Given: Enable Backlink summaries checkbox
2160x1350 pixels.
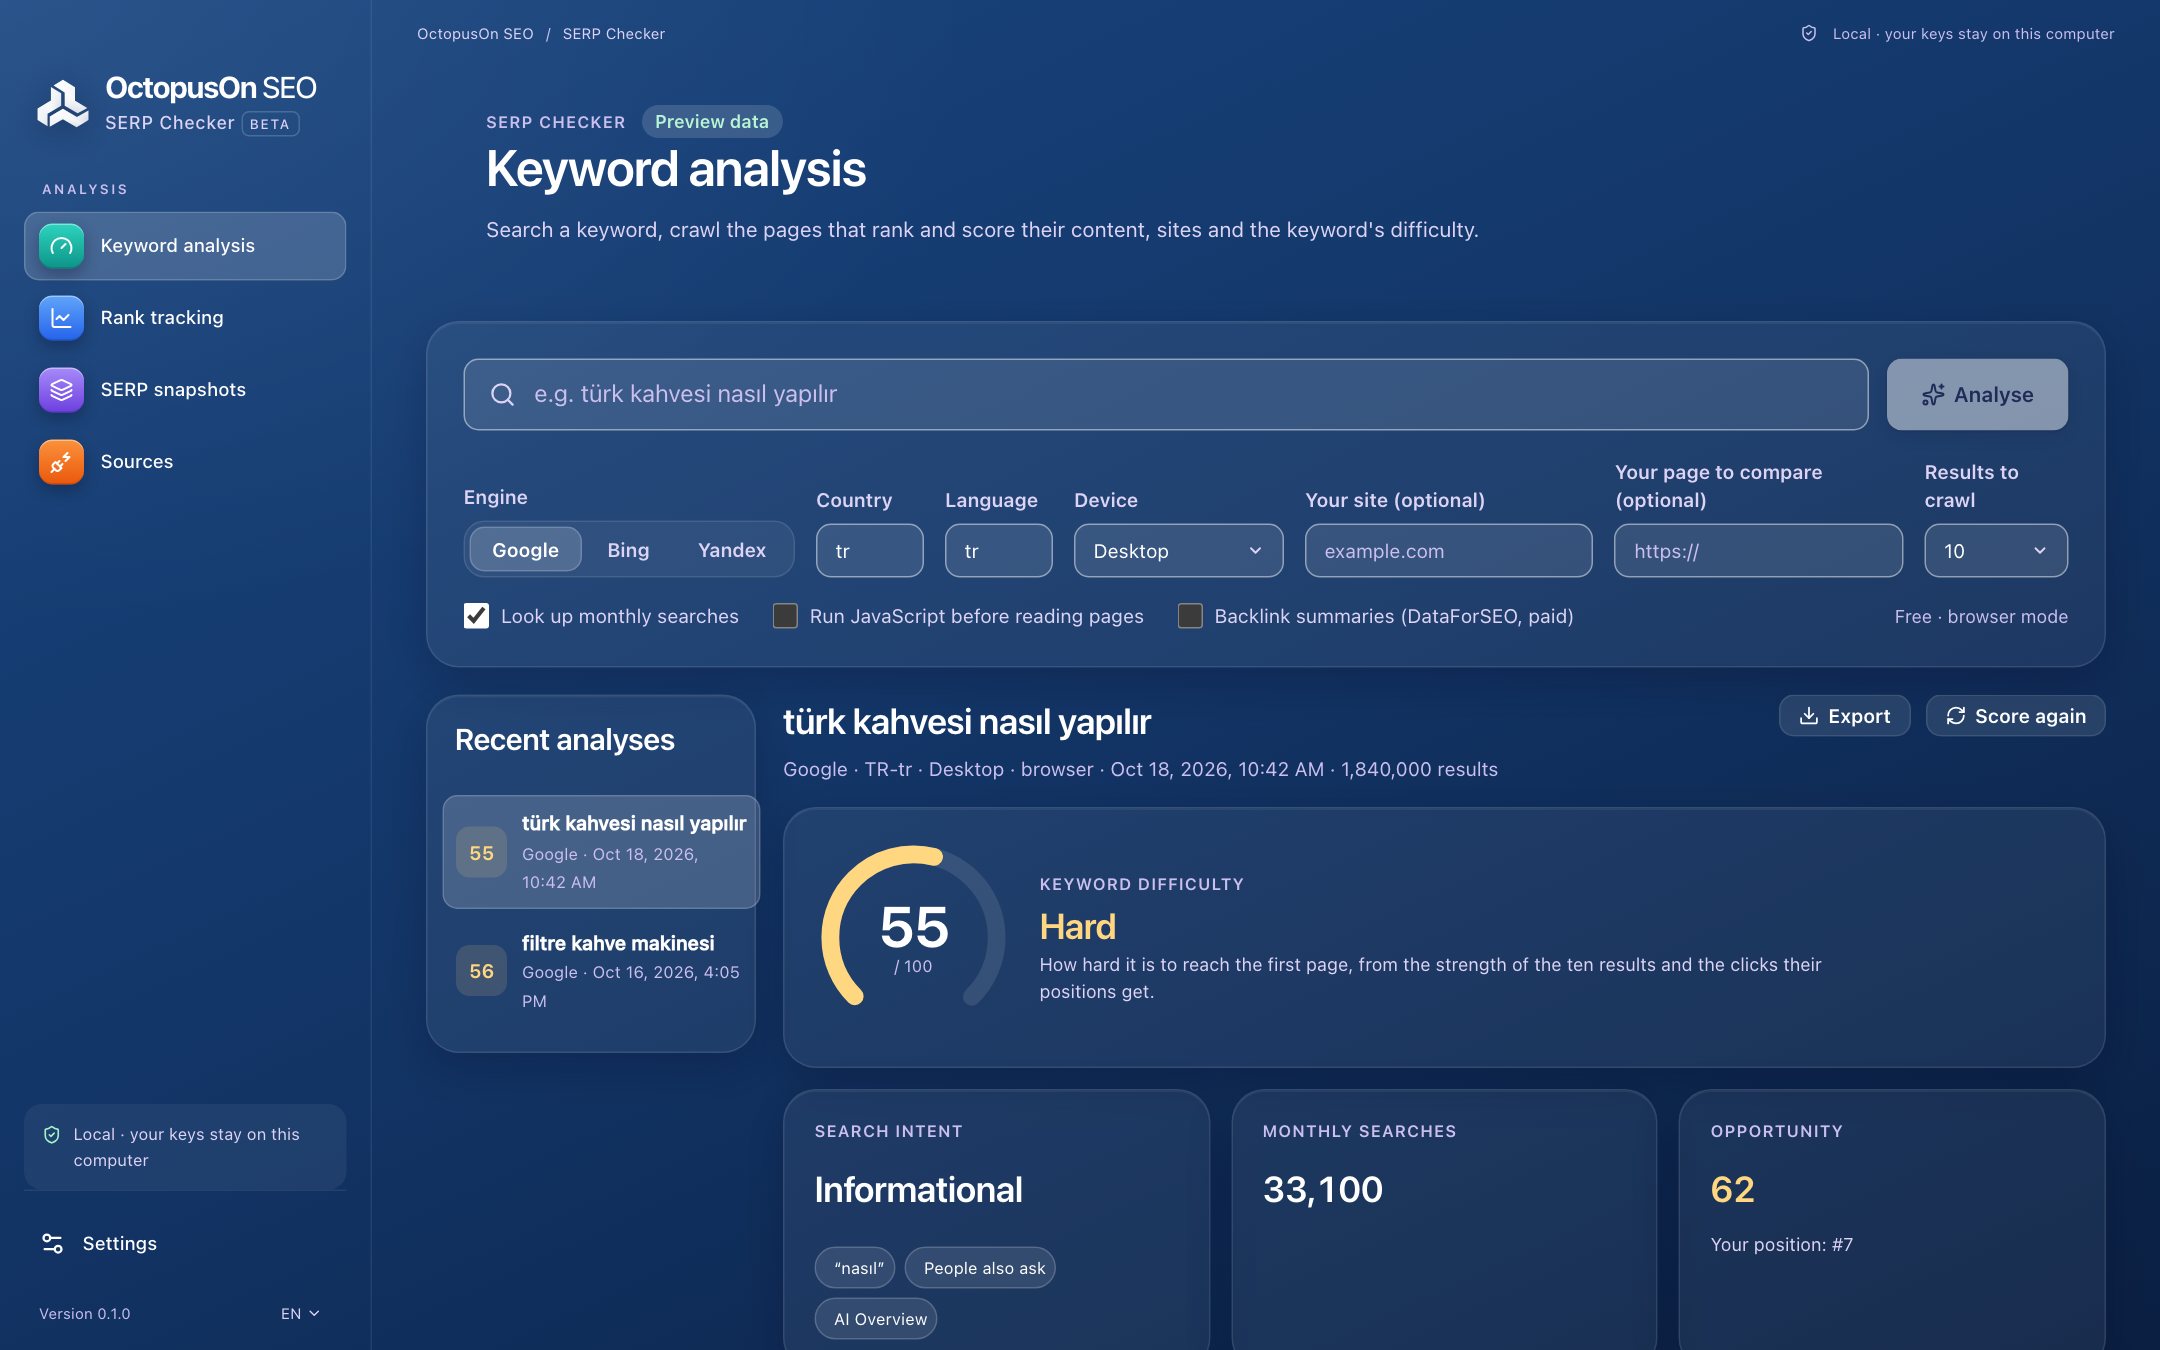Looking at the screenshot, I should pyautogui.click(x=1190, y=616).
